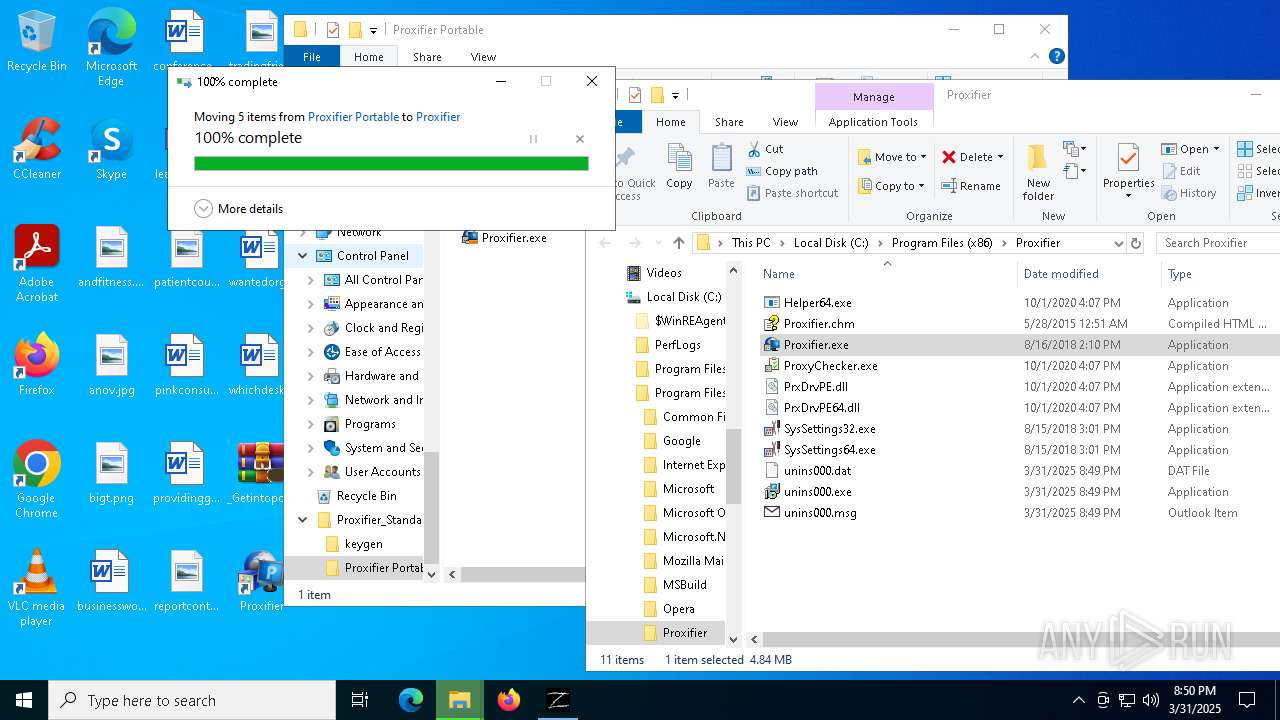
Task: Click the Paste icon in ribbon
Action: tap(721, 166)
